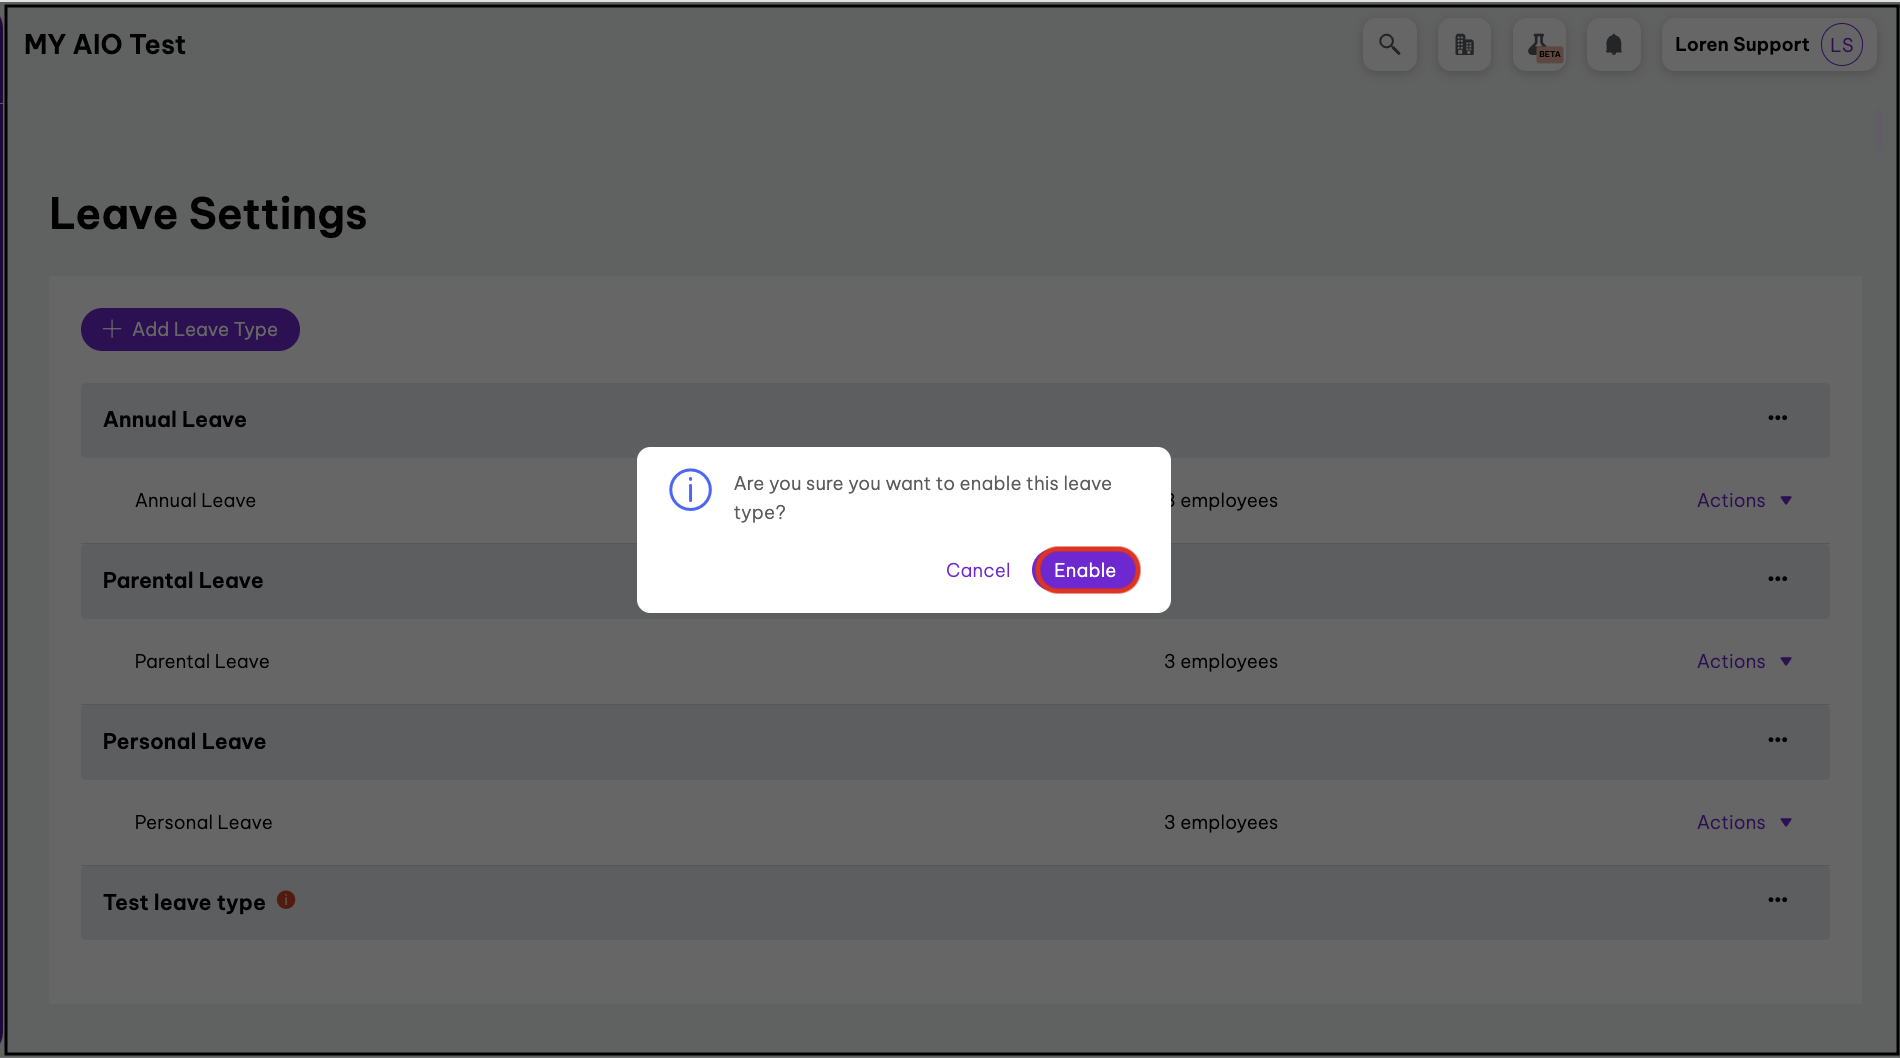Open Loren Support profile menu

point(1741,45)
